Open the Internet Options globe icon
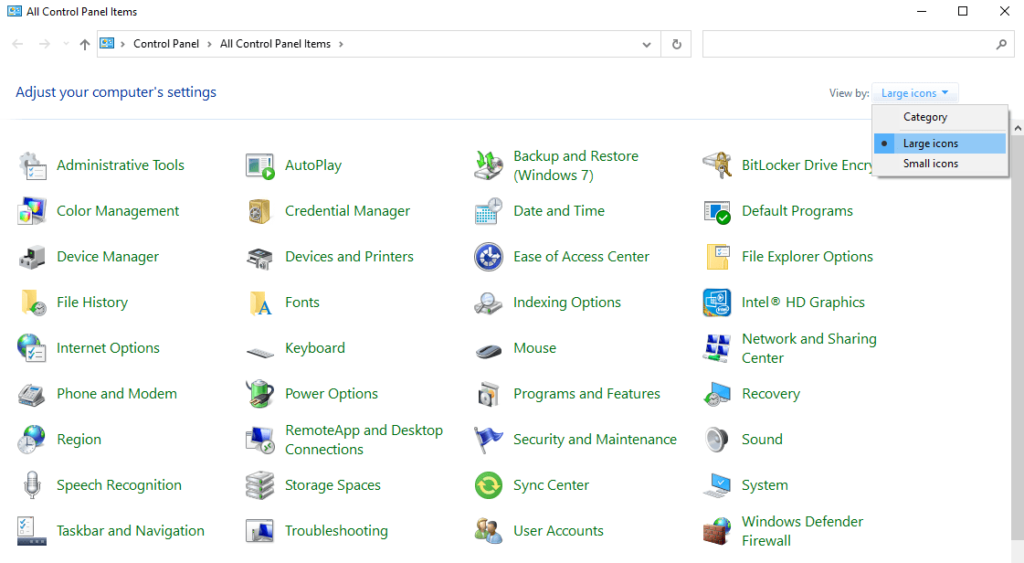 click(32, 348)
